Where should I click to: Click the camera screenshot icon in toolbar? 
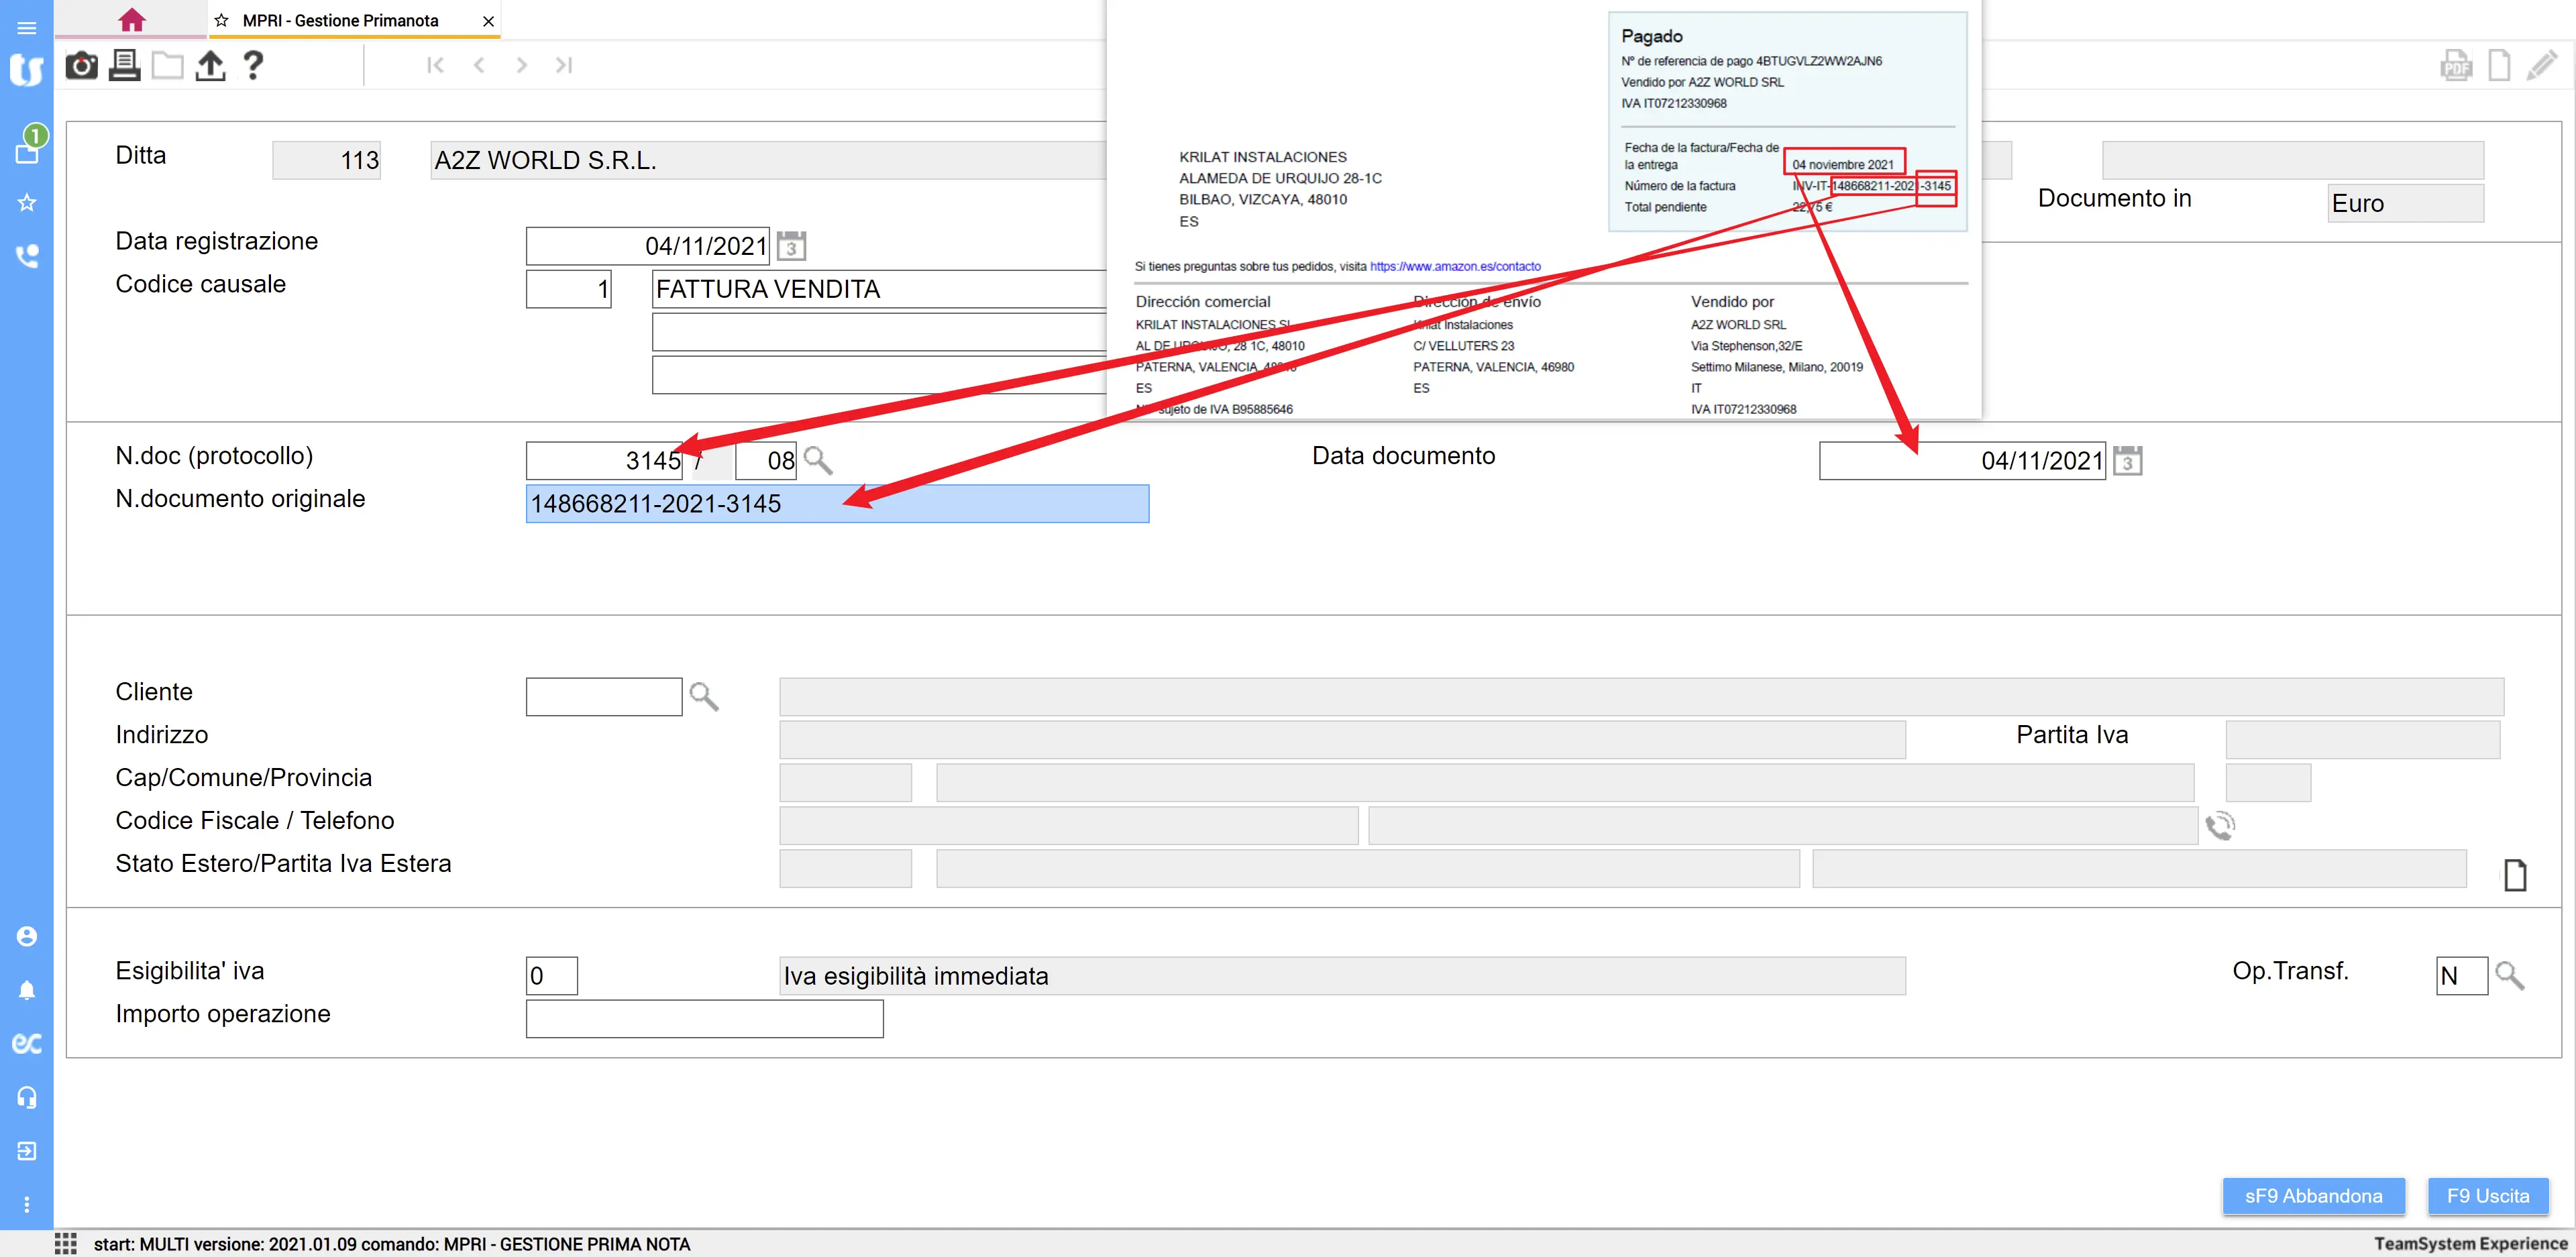pos(81,66)
